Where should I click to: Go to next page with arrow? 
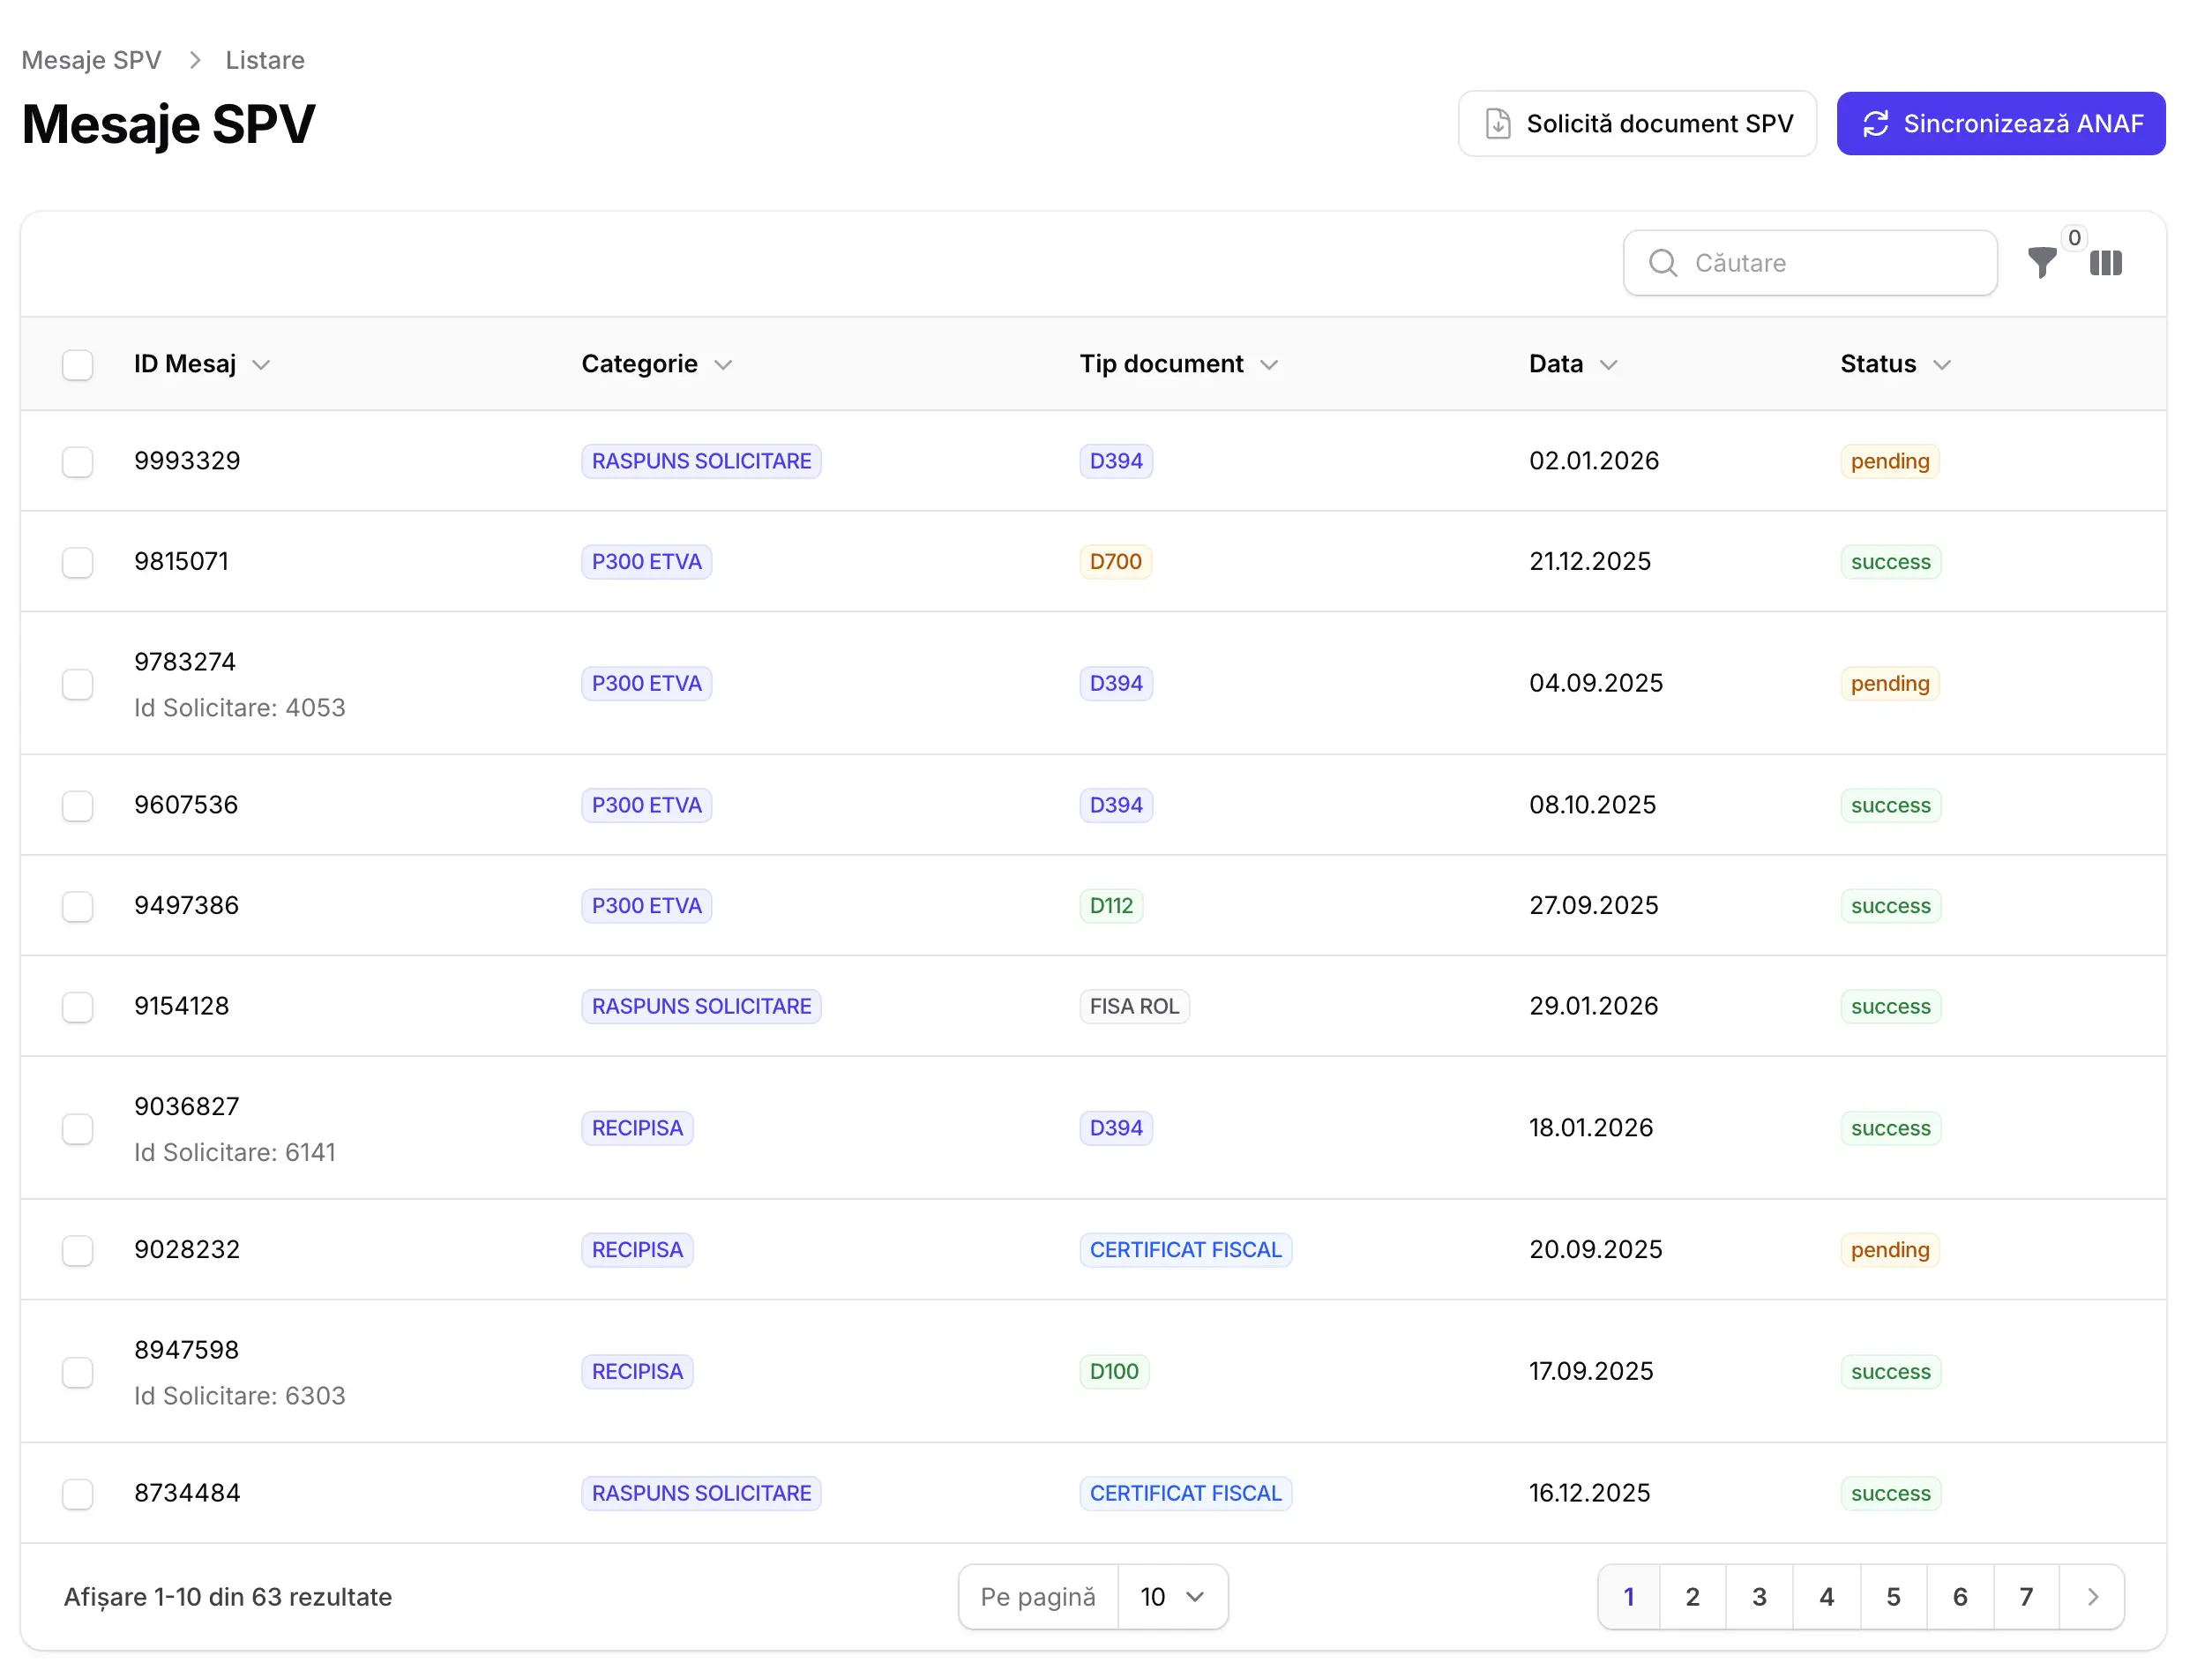(2091, 1597)
